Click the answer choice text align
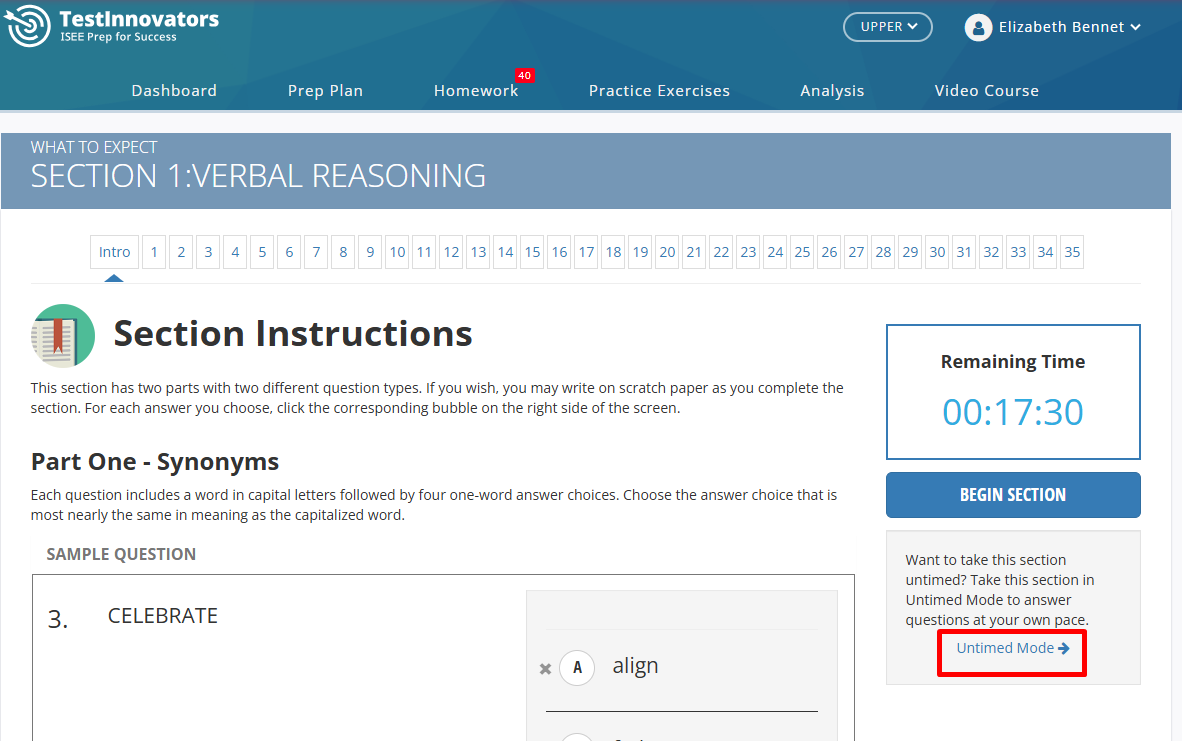Screen dimensions: 1182x741 635,666
